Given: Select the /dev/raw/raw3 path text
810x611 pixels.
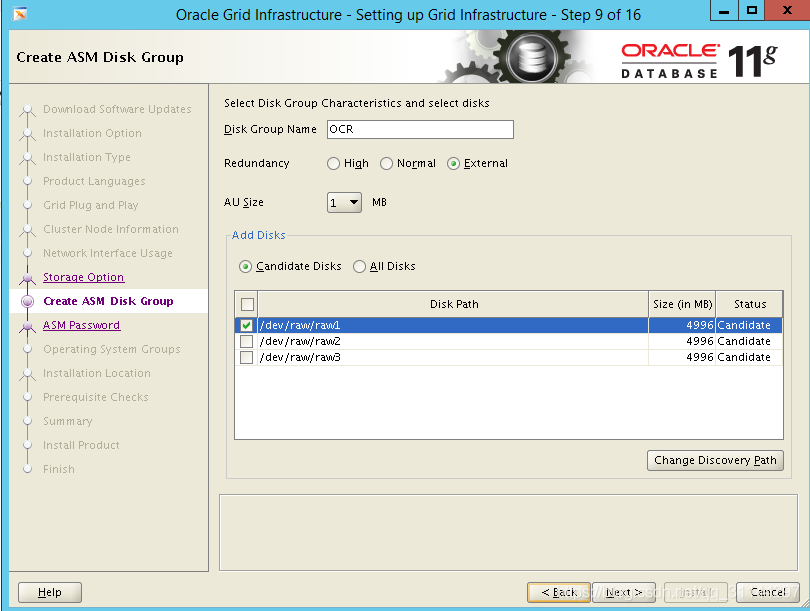Looking at the screenshot, I should (x=300, y=357).
